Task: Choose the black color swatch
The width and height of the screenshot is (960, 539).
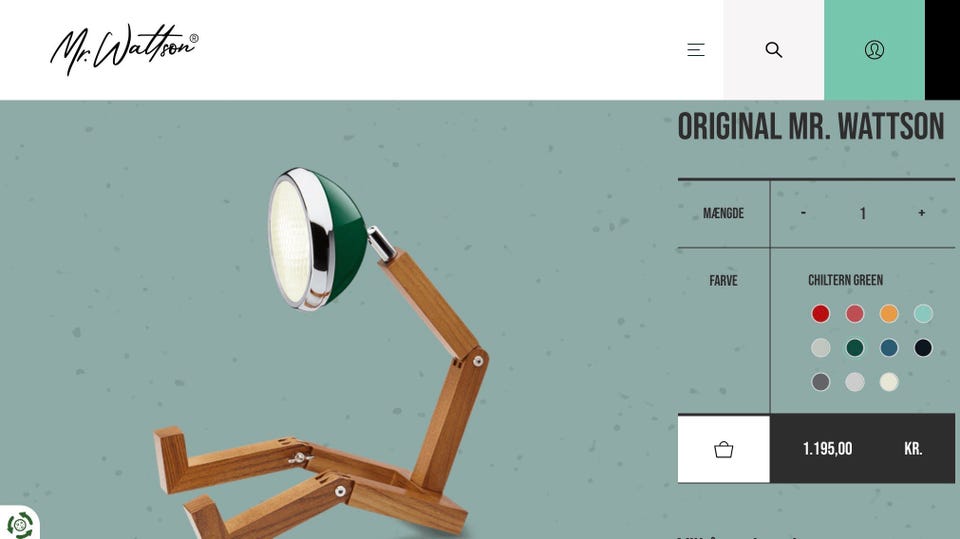Action: pos(923,348)
